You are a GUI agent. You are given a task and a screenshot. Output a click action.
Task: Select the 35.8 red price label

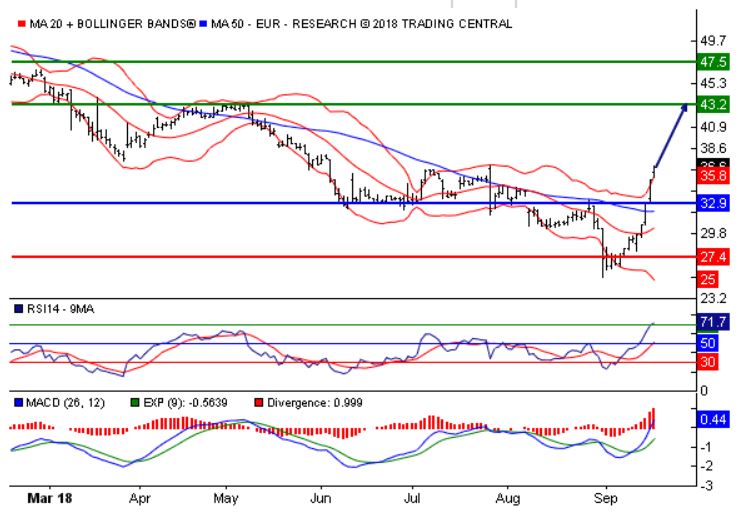[x=713, y=176]
